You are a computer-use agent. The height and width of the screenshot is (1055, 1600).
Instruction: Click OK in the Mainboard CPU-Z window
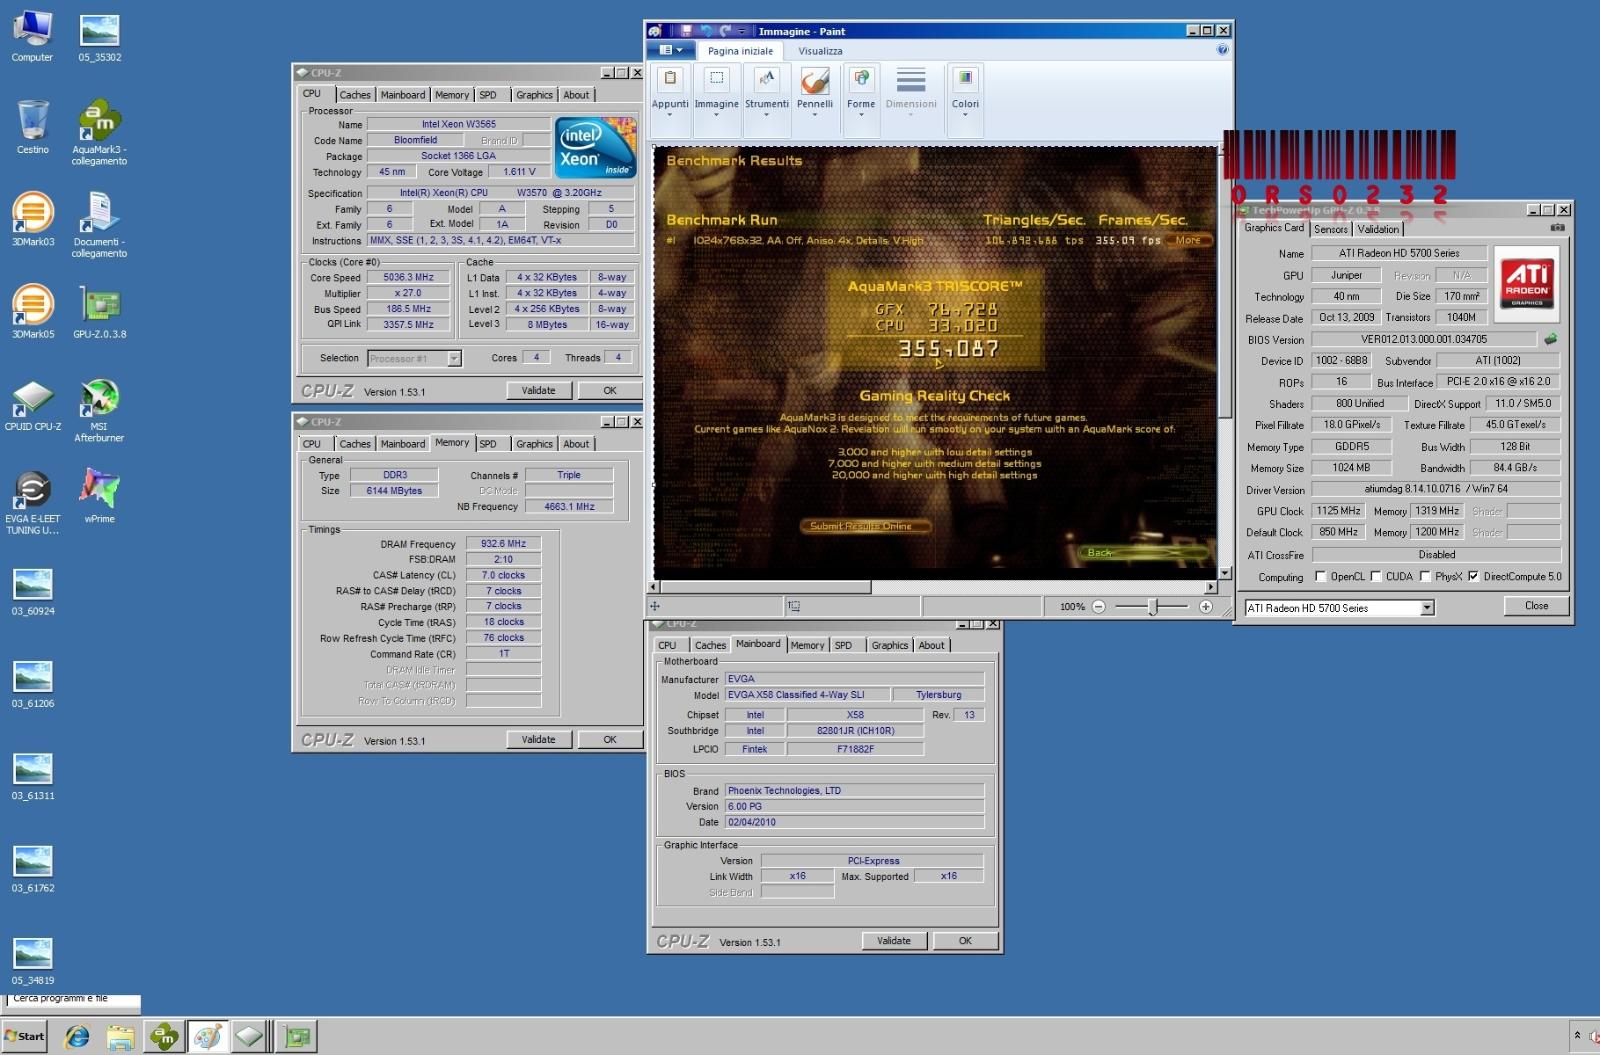click(965, 941)
